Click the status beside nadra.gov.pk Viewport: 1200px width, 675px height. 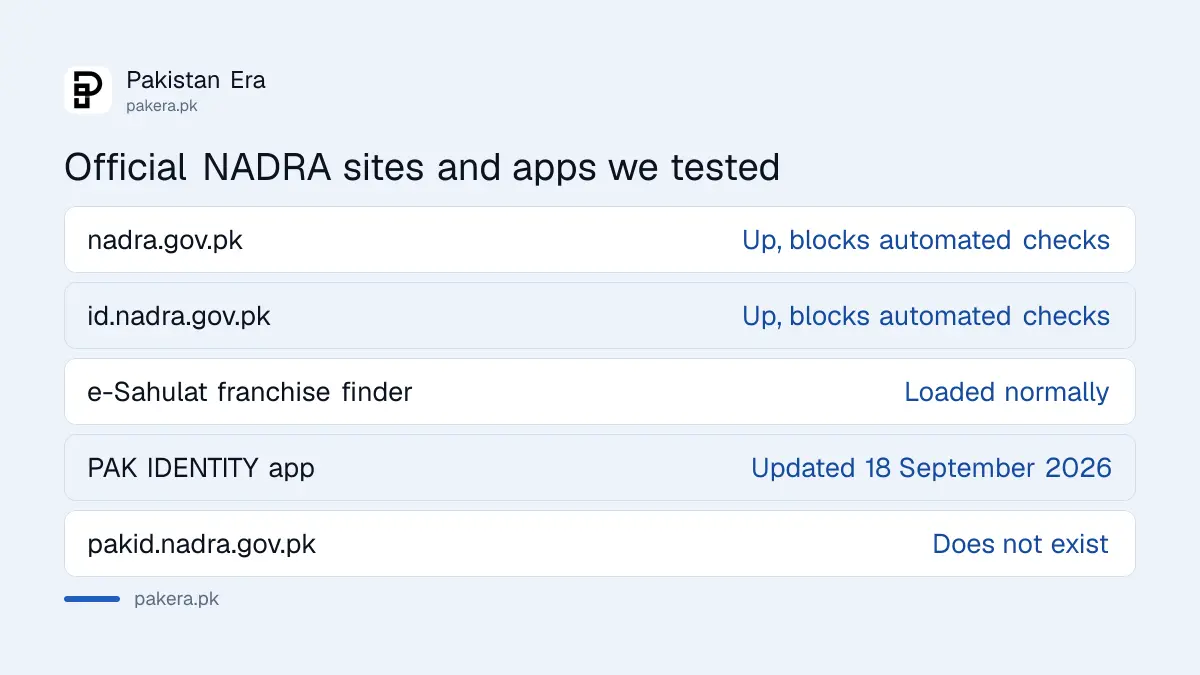click(x=926, y=240)
